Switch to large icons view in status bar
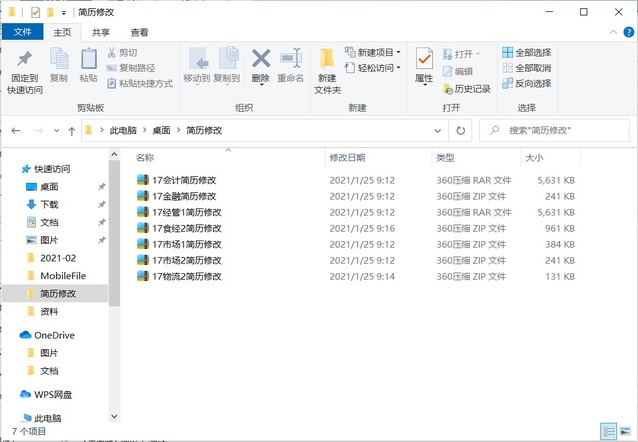638x442 pixels. 626,432
